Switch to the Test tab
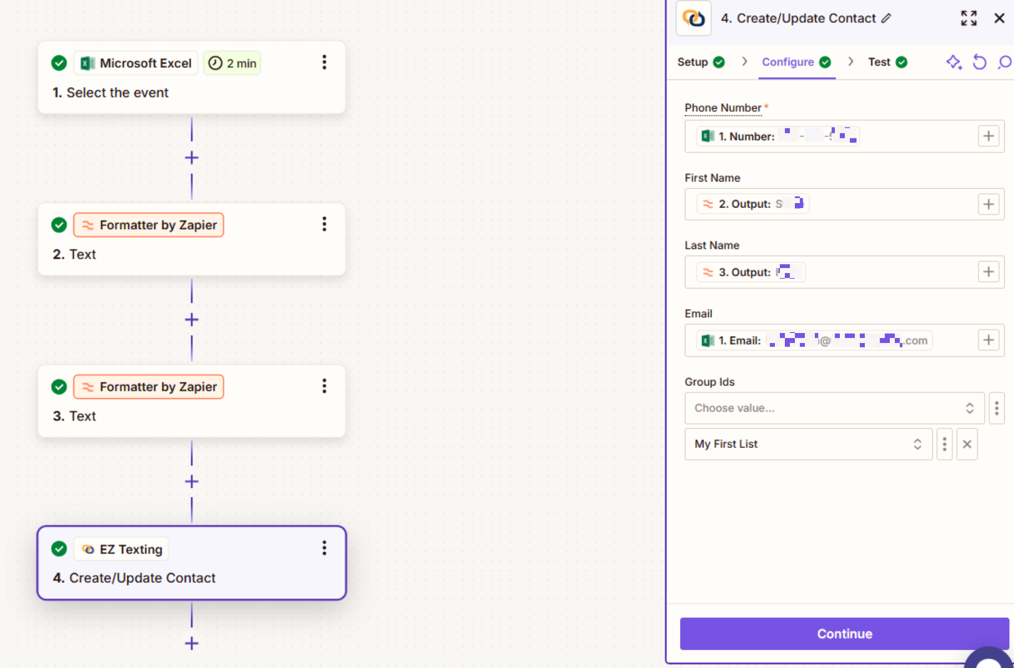Screen dimensions: 1014x668 tap(887, 62)
